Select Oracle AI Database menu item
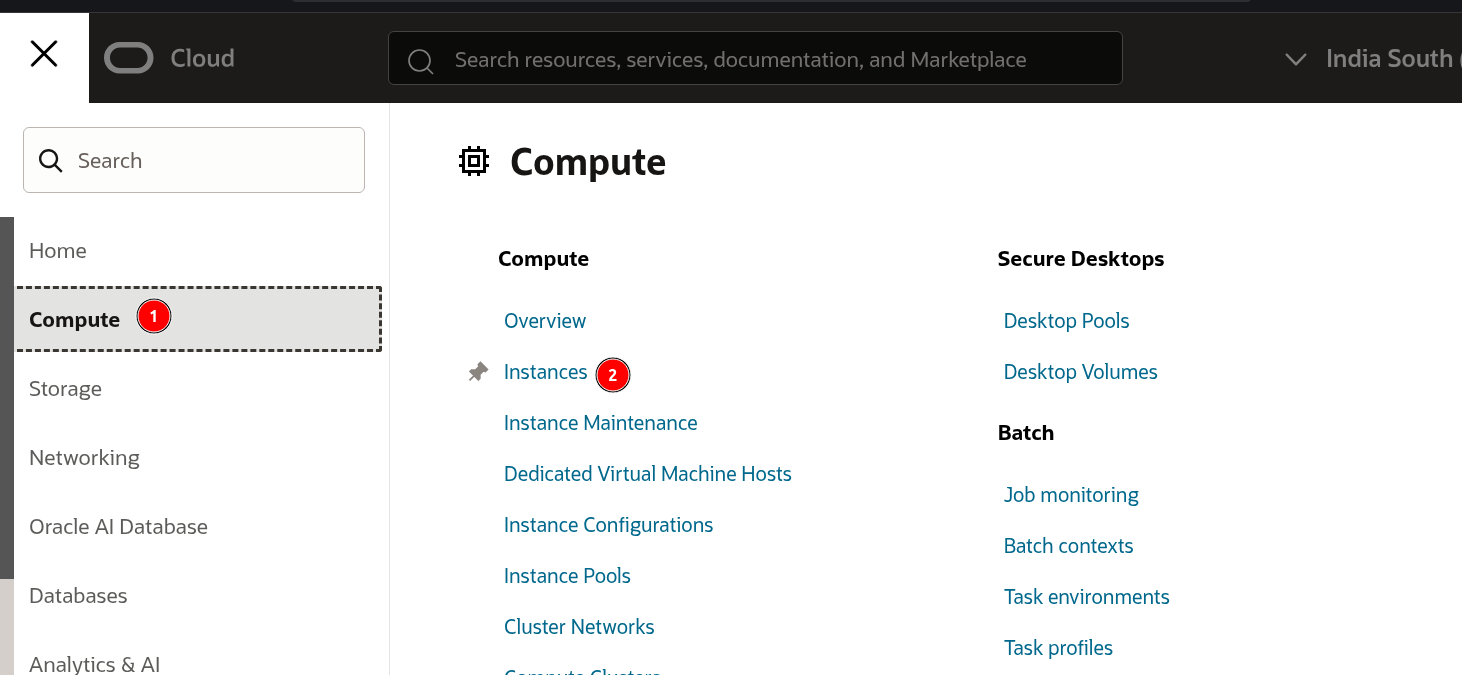This screenshot has width=1462, height=675. [x=118, y=526]
